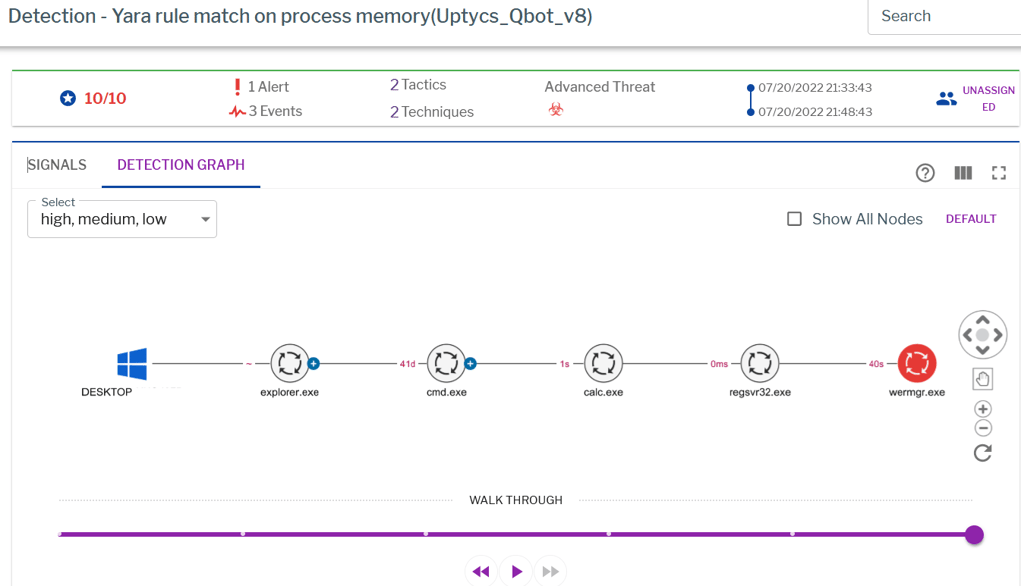
Task: Click the walk through timeline track
Action: (x=514, y=535)
